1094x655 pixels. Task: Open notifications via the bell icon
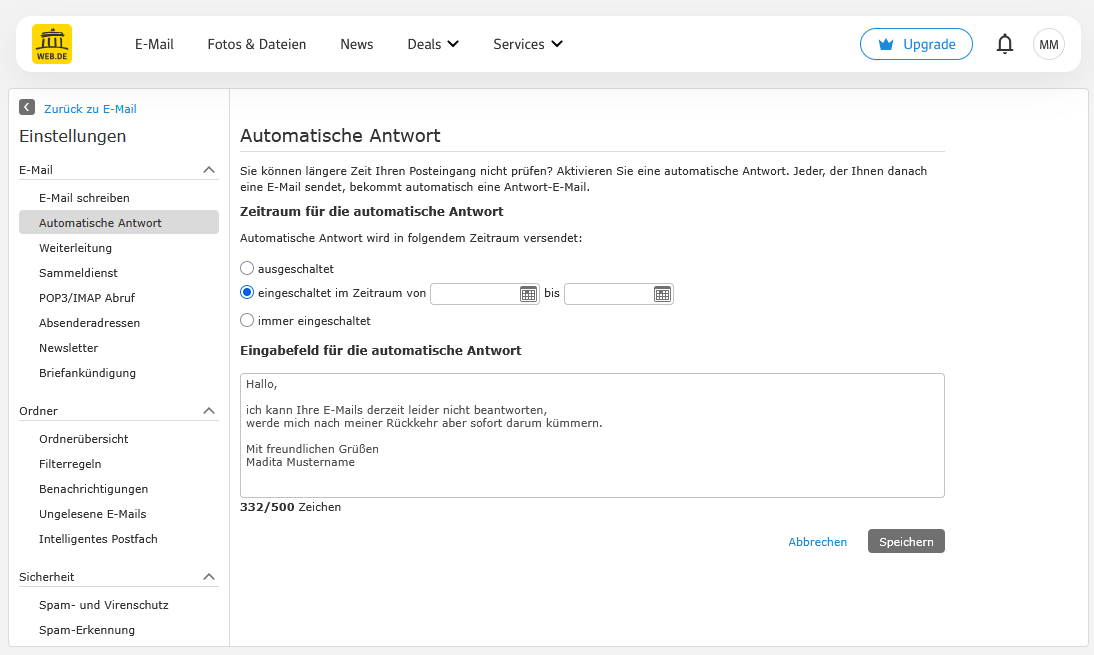pyautogui.click(x=1004, y=43)
